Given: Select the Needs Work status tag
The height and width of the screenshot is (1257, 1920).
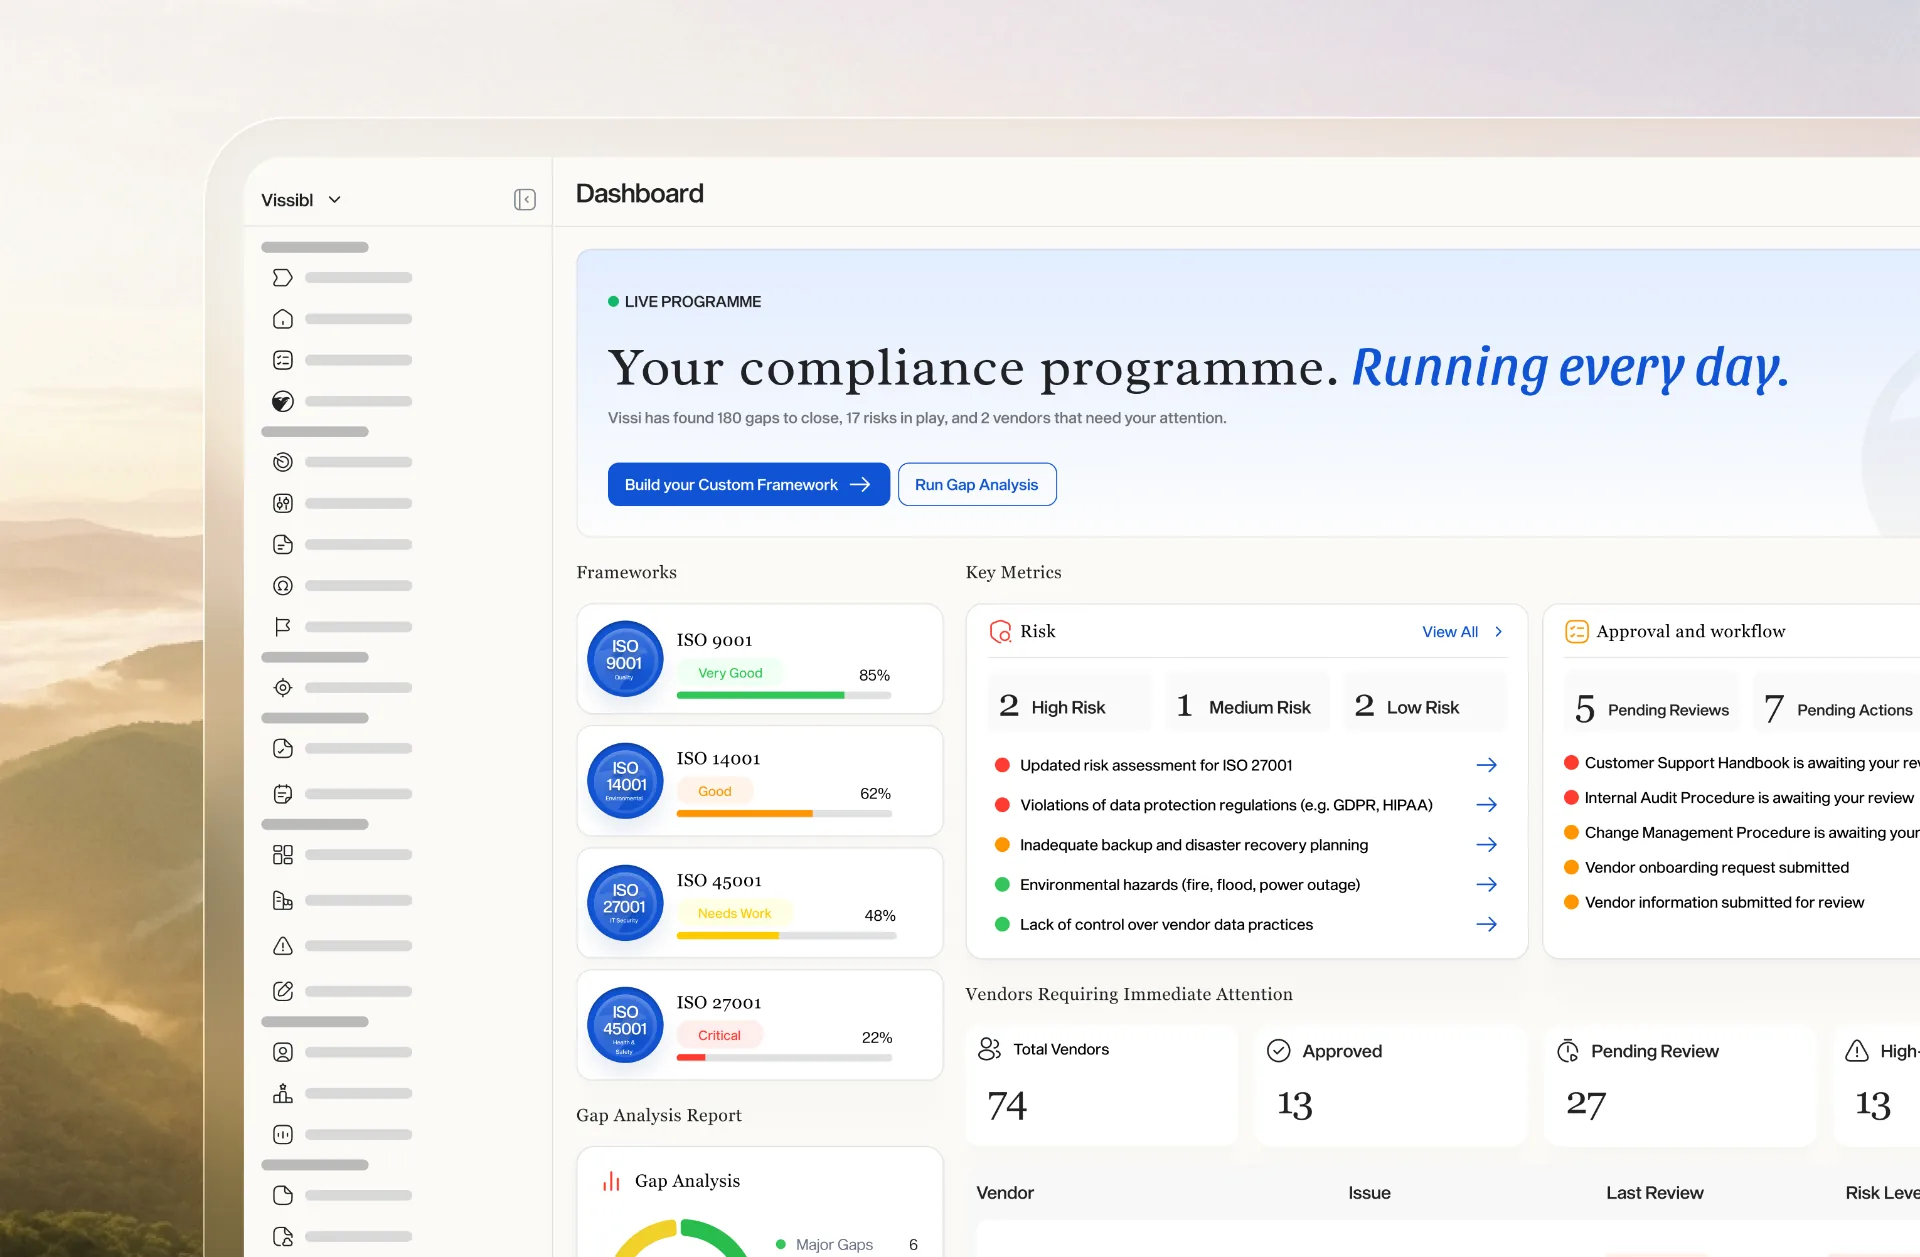Looking at the screenshot, I should pos(734,913).
